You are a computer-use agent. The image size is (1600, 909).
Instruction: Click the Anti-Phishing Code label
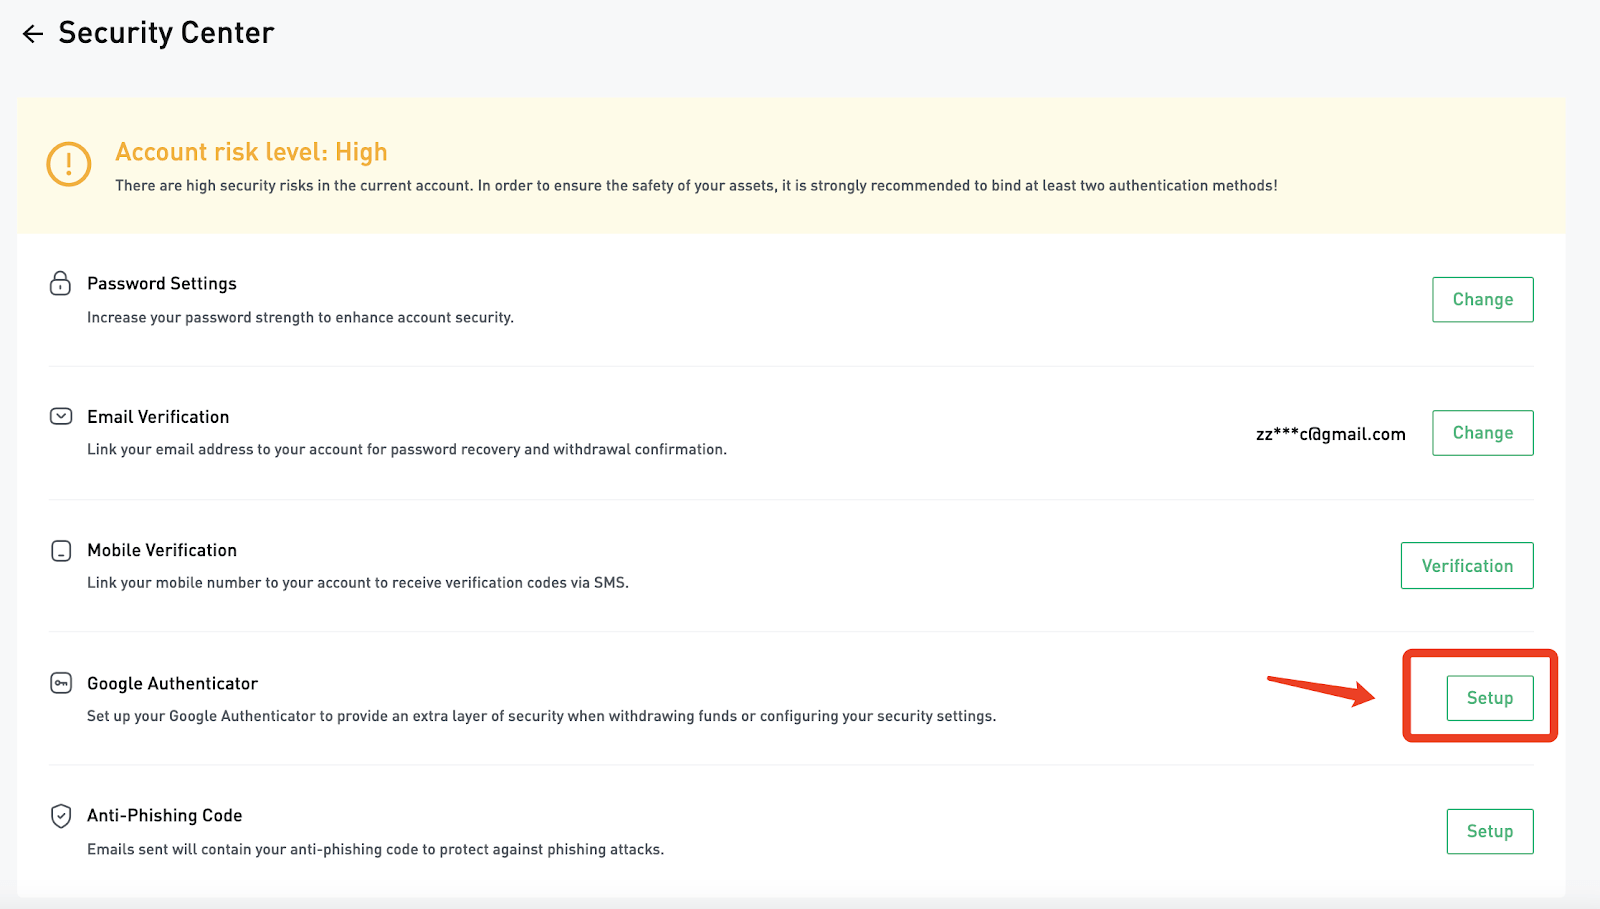click(x=165, y=816)
